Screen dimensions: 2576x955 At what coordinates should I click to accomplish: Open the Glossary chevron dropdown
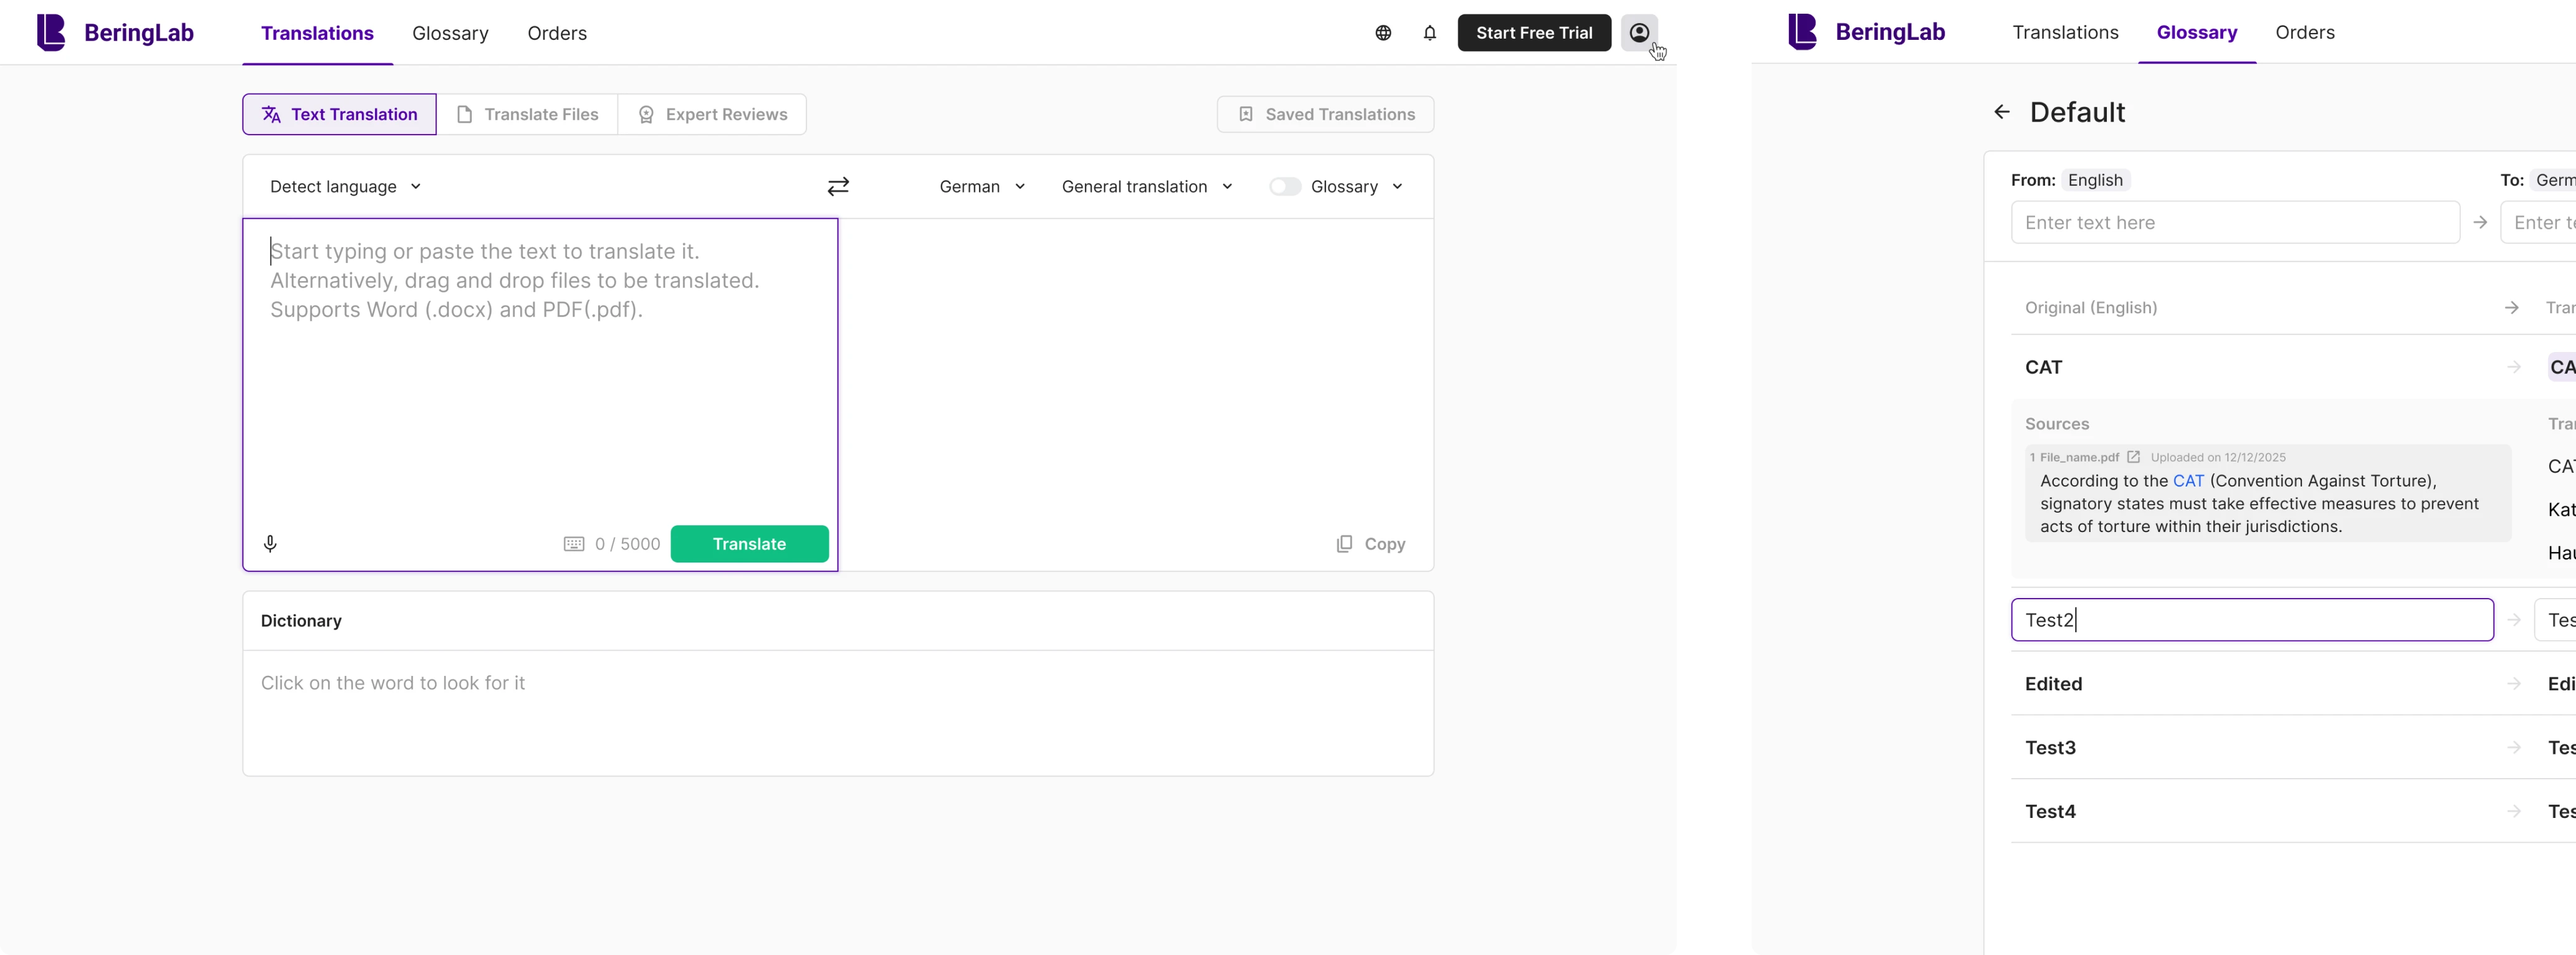(x=1397, y=187)
